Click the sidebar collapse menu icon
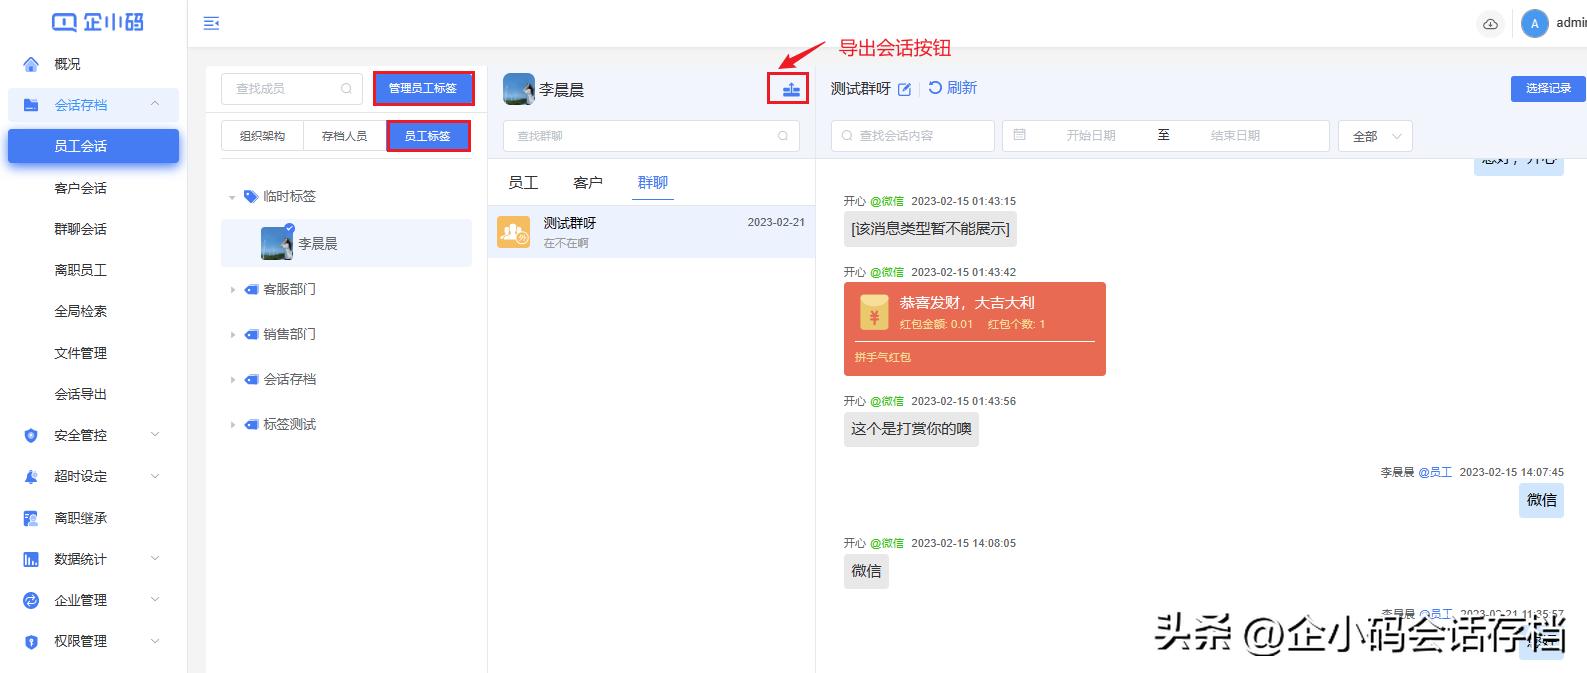 (211, 23)
